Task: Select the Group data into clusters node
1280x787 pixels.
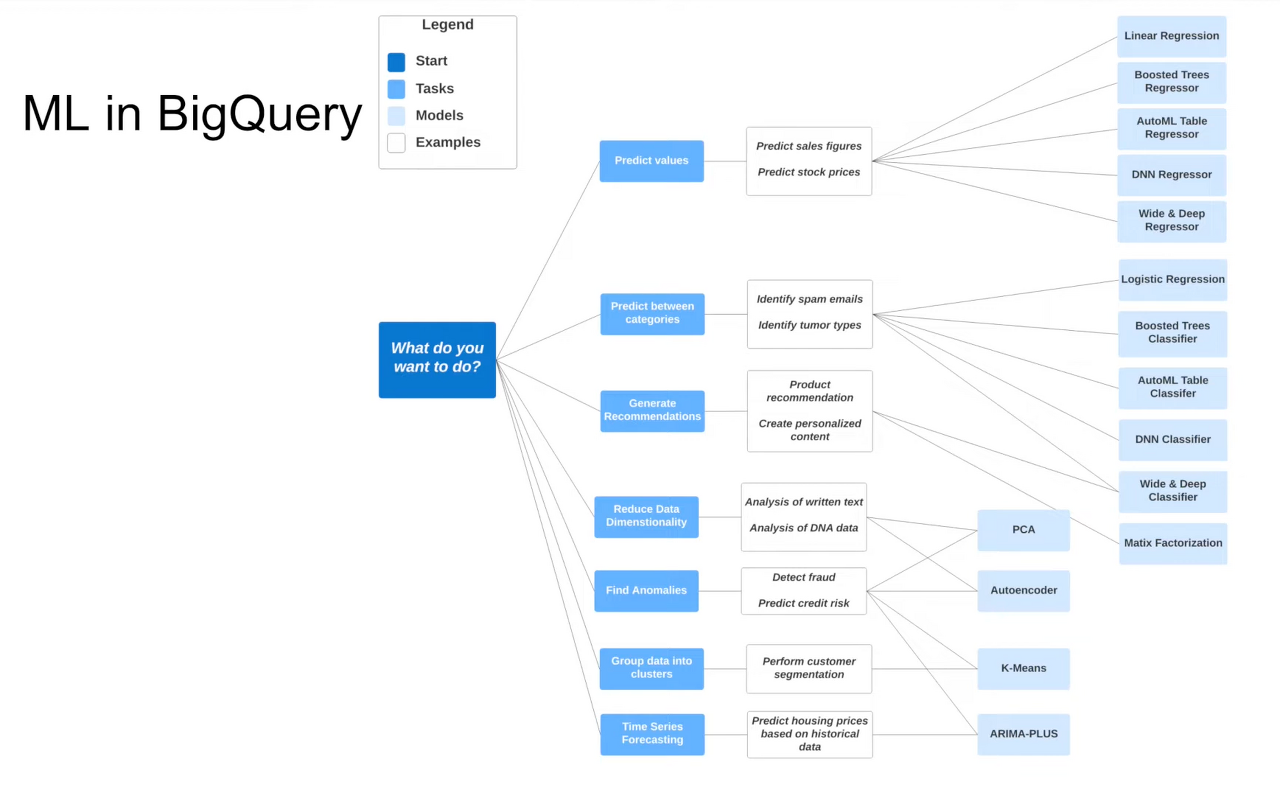Action: (x=651, y=669)
